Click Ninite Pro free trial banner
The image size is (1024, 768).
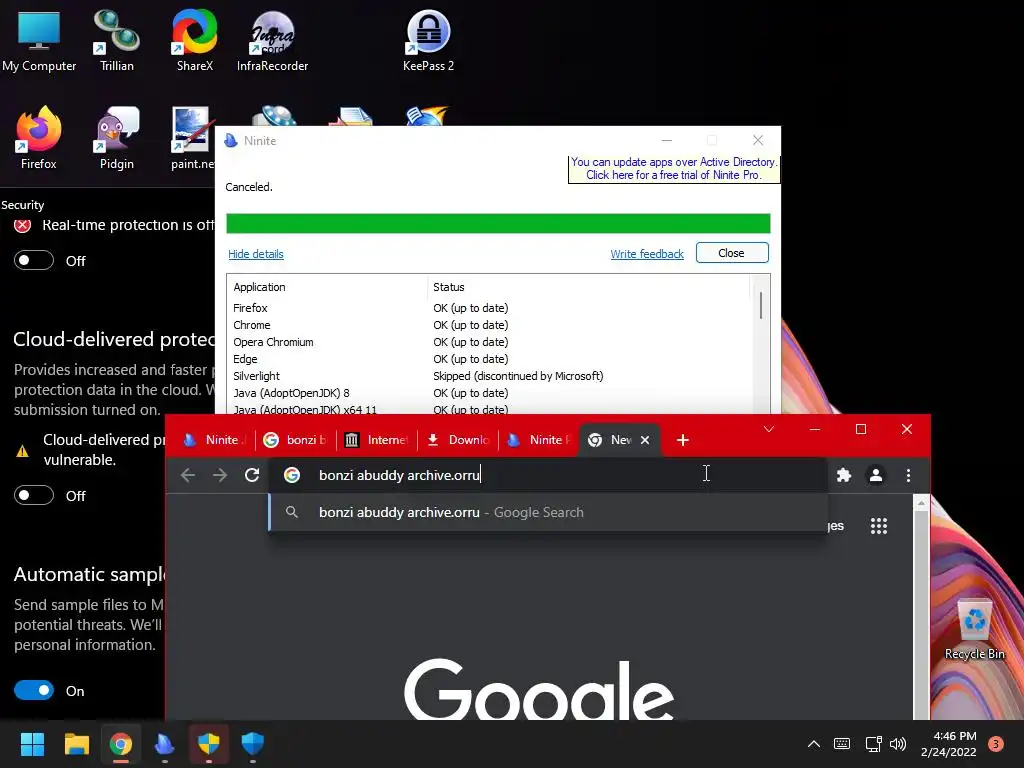[674, 168]
